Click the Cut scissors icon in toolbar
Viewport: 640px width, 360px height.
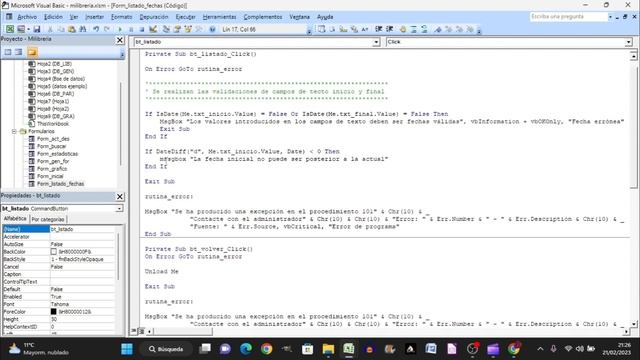click(50, 29)
